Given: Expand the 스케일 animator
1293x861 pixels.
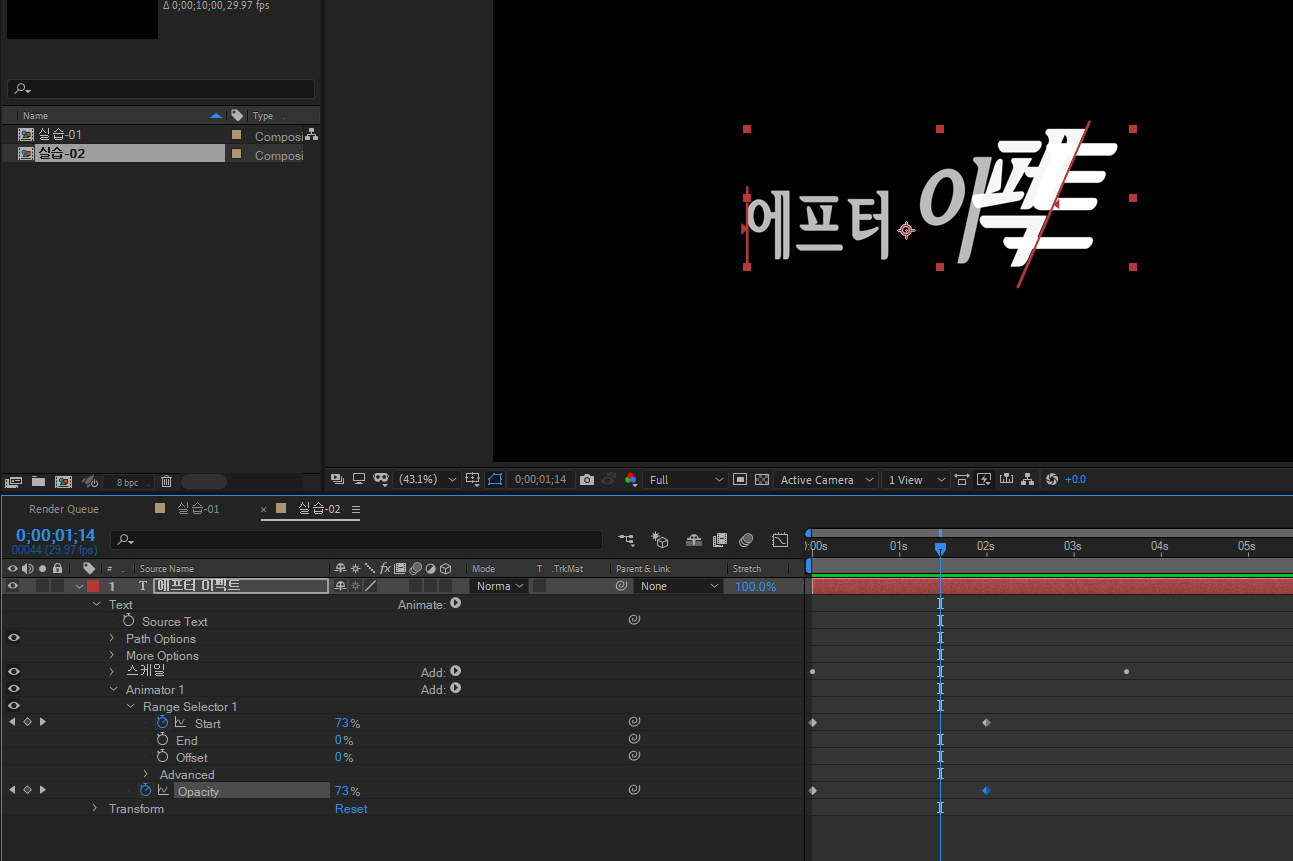Looking at the screenshot, I should pos(112,672).
